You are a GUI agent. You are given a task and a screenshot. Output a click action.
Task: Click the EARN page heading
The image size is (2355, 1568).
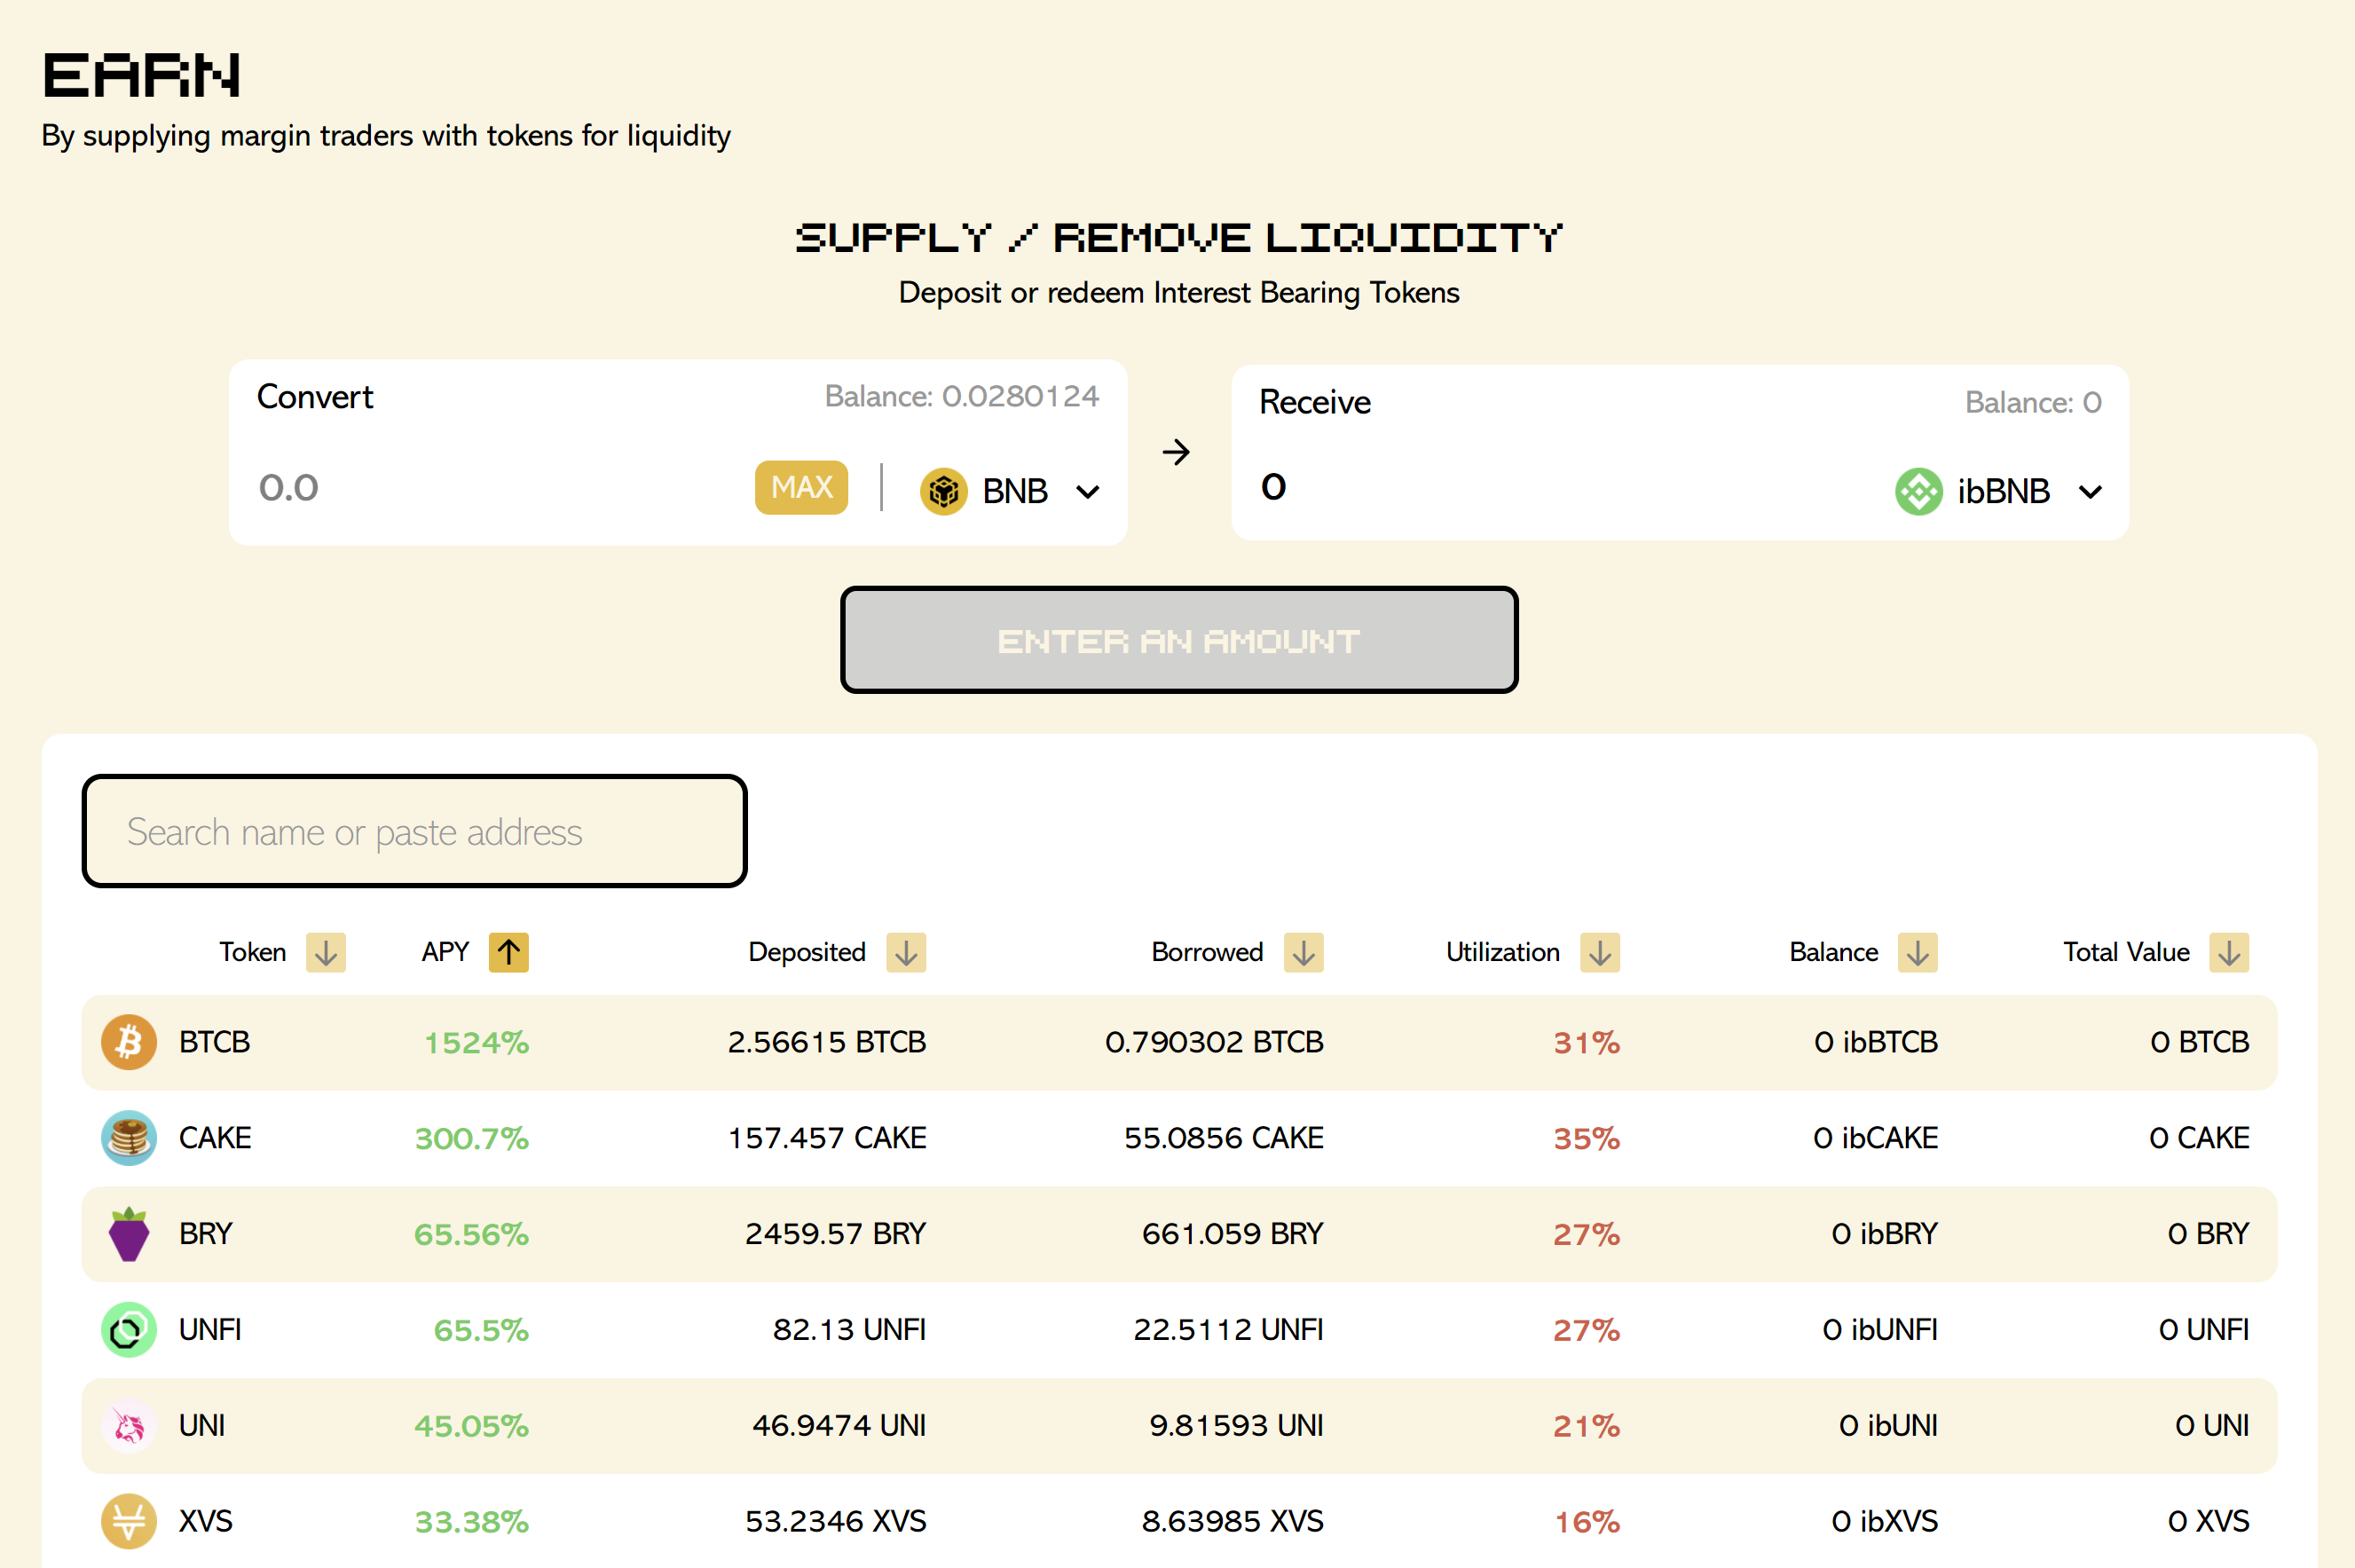[x=141, y=75]
